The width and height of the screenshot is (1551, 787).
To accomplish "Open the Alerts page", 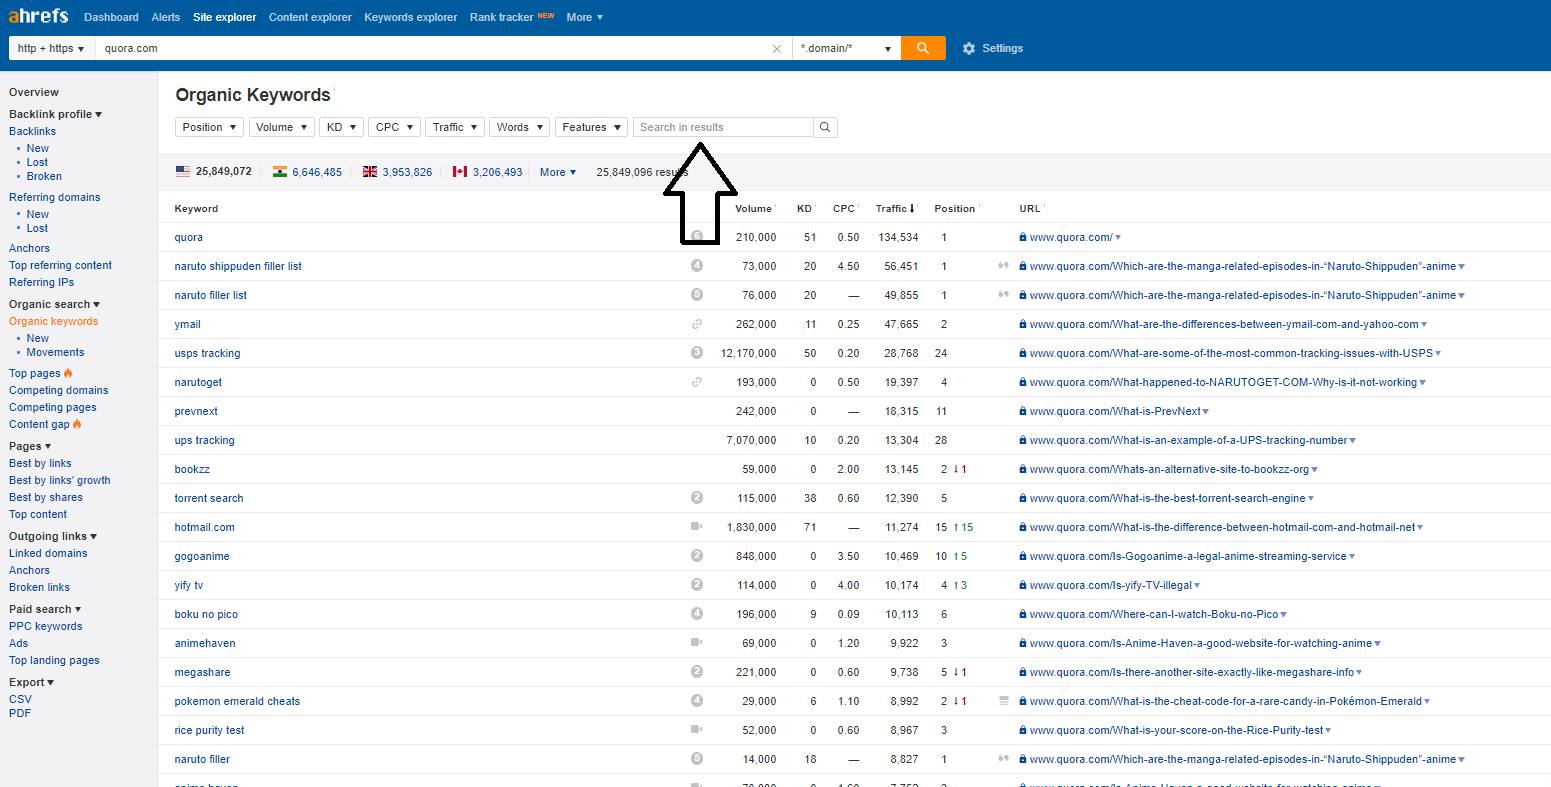I will (x=166, y=17).
